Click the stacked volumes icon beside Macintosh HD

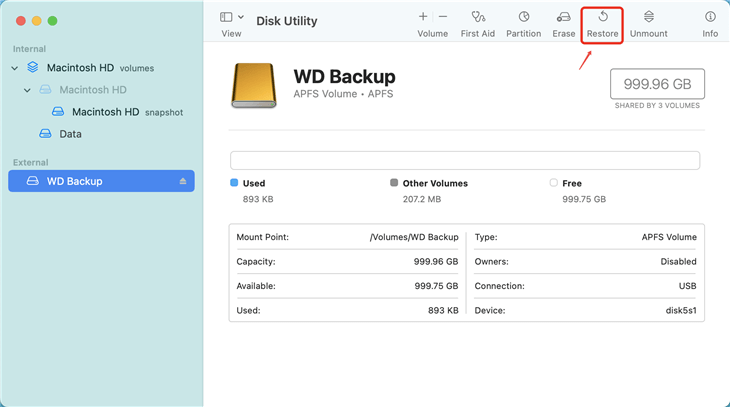(33, 68)
